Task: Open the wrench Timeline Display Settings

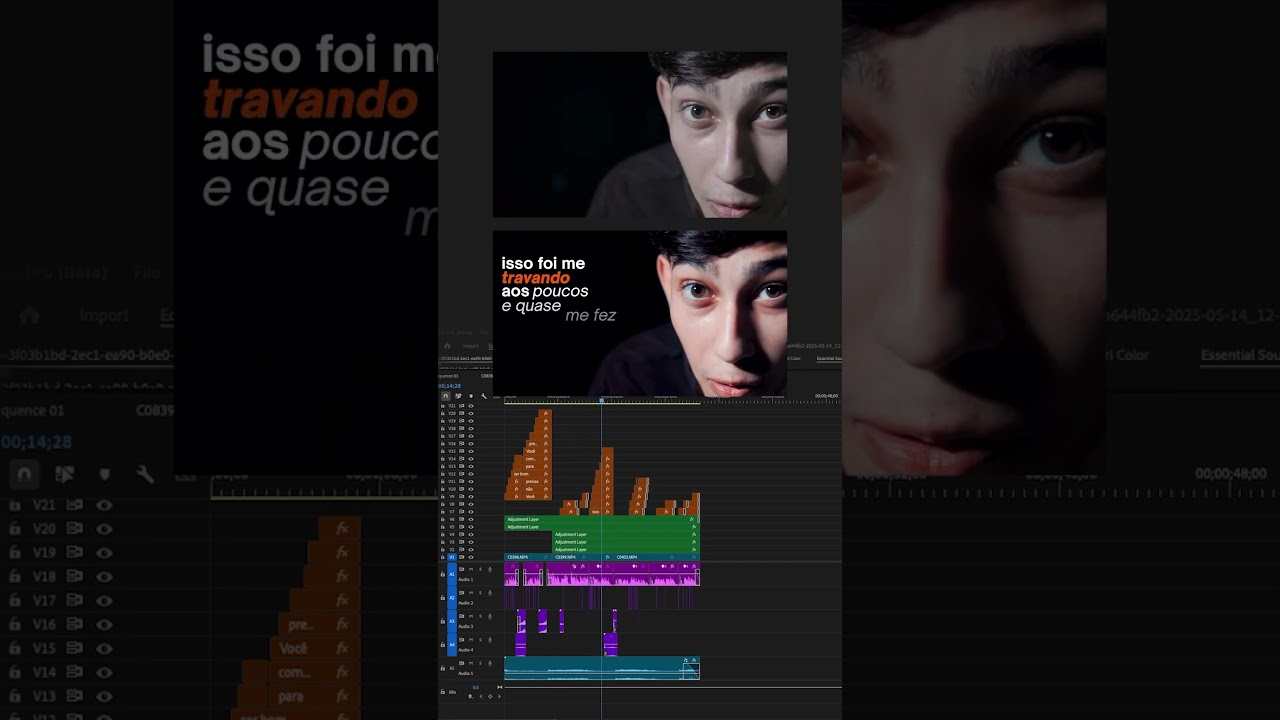Action: (x=484, y=396)
